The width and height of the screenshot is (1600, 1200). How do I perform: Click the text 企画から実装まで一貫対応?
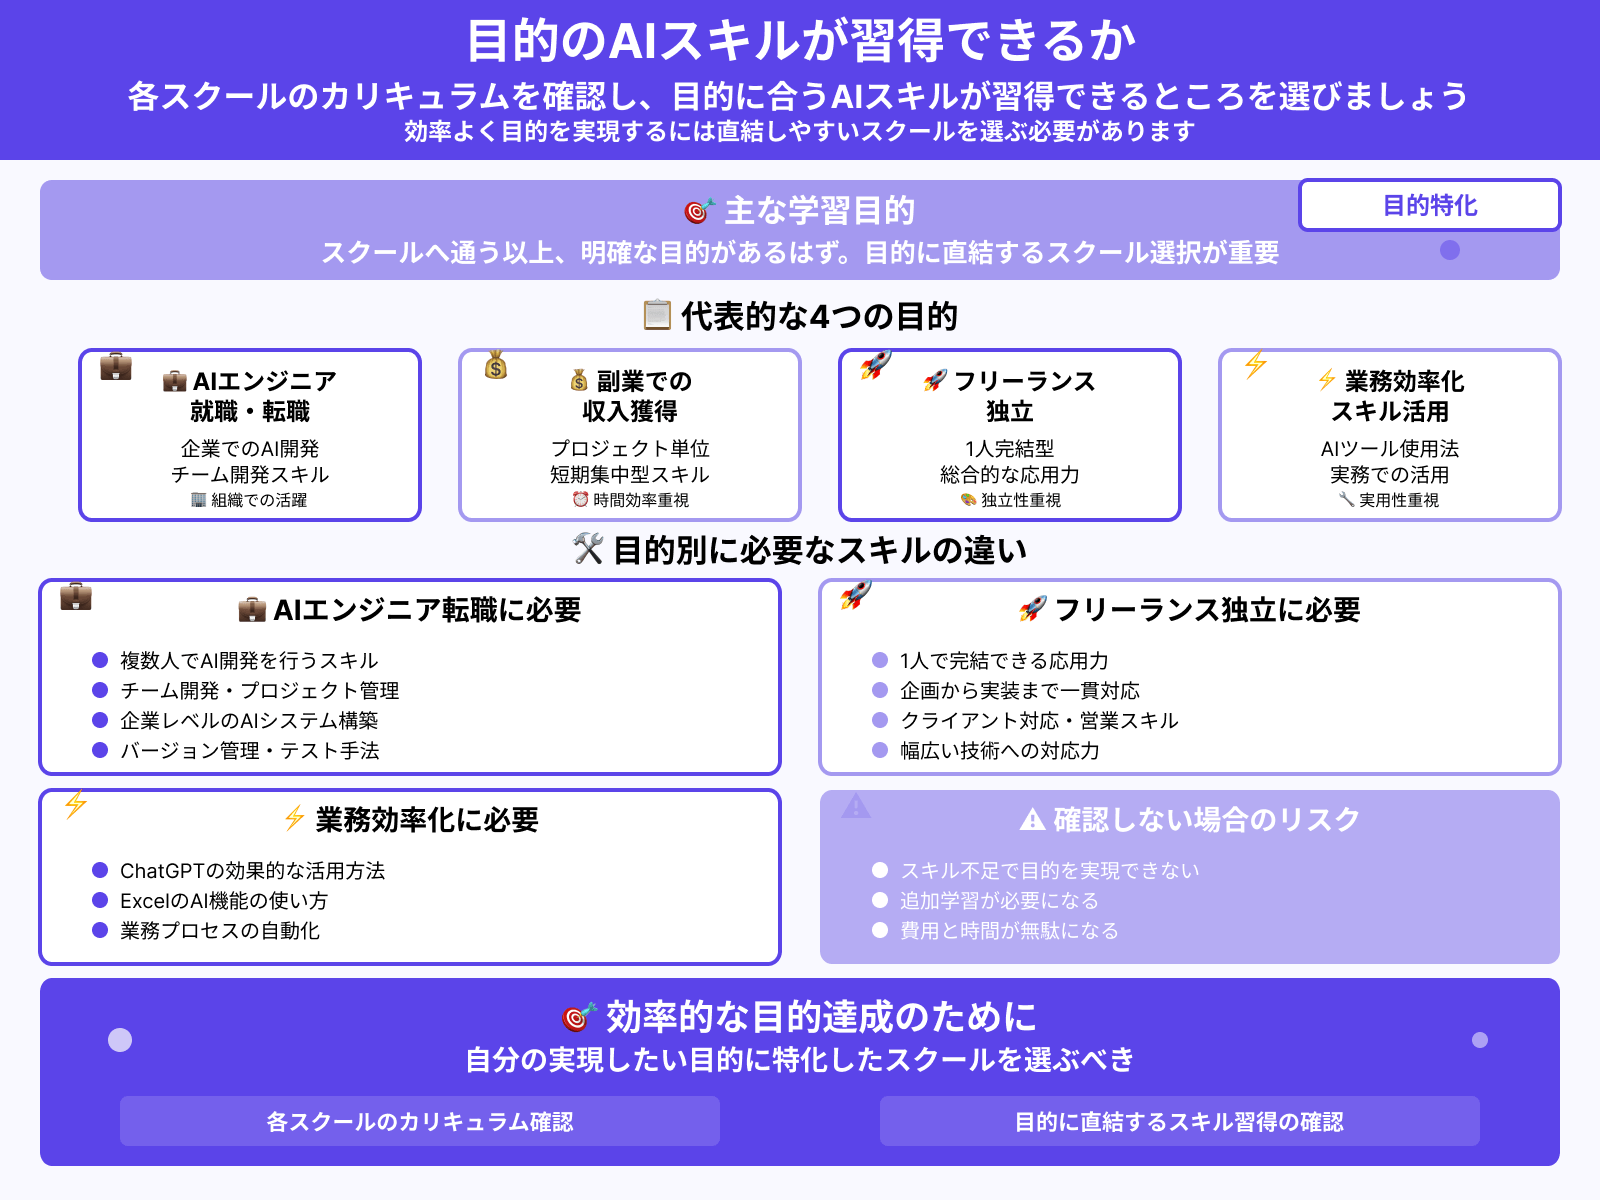click(x=1019, y=690)
